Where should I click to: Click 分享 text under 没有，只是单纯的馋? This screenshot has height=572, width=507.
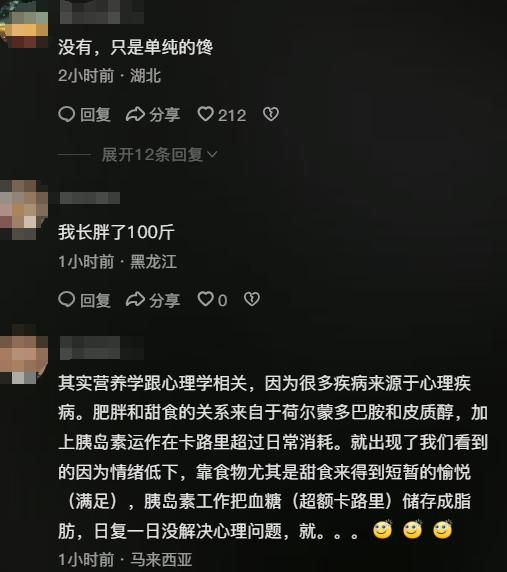(165, 115)
